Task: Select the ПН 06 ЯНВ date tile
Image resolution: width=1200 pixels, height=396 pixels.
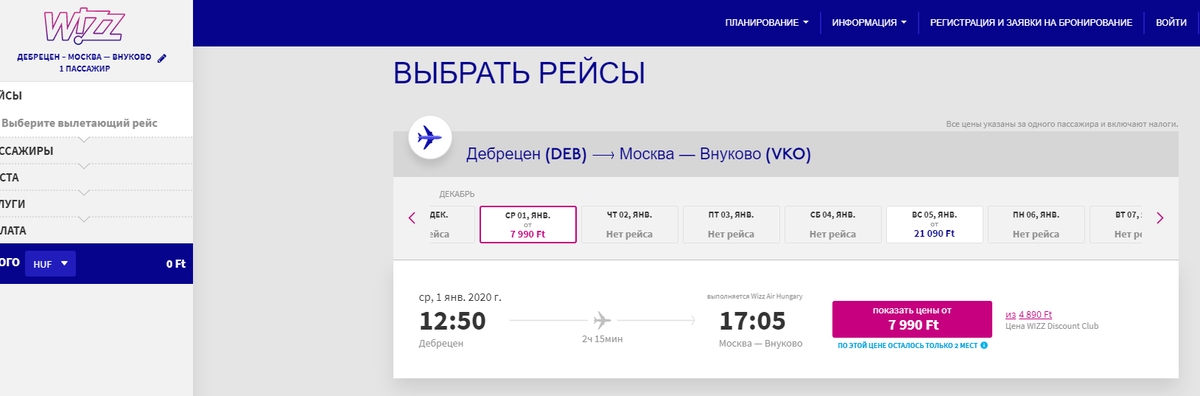Action: 1037,224
